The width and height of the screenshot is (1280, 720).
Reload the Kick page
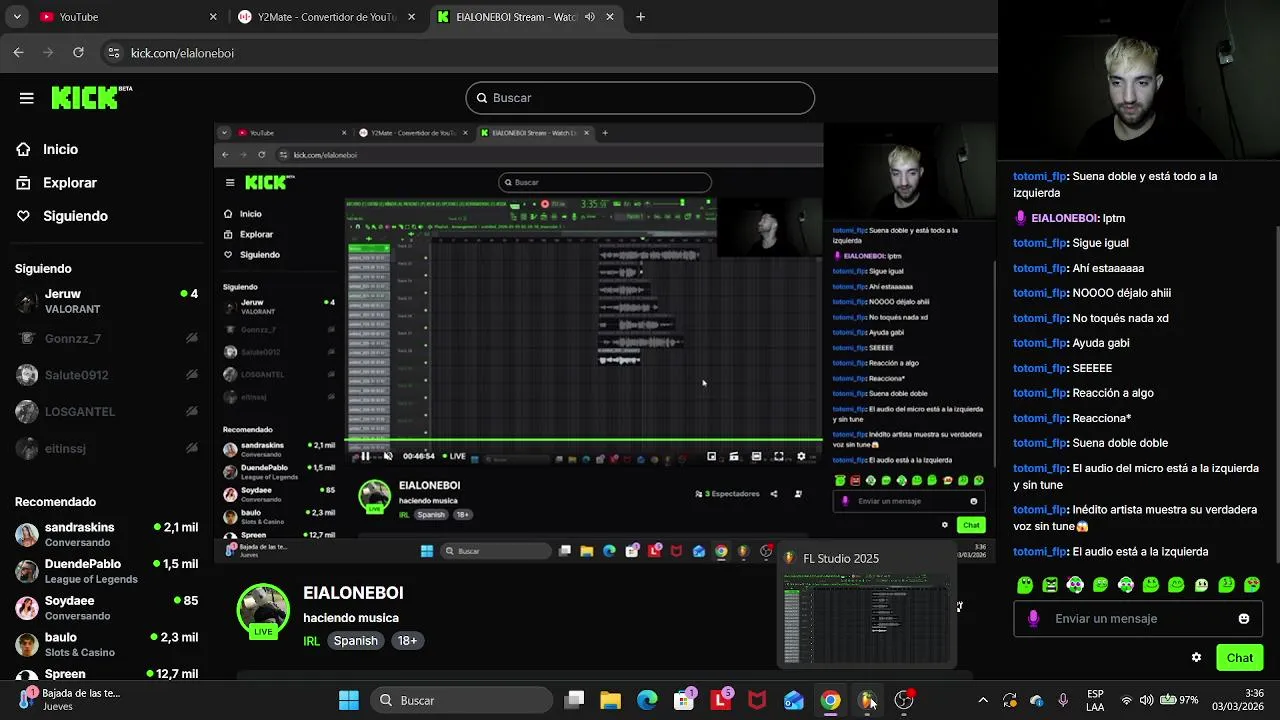click(x=79, y=53)
